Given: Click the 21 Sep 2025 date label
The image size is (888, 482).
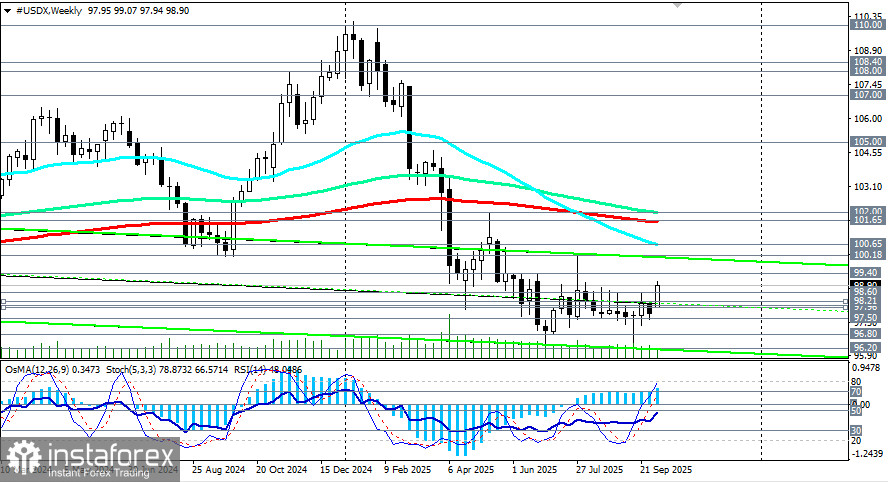Looking at the screenshot, I should point(666,470).
